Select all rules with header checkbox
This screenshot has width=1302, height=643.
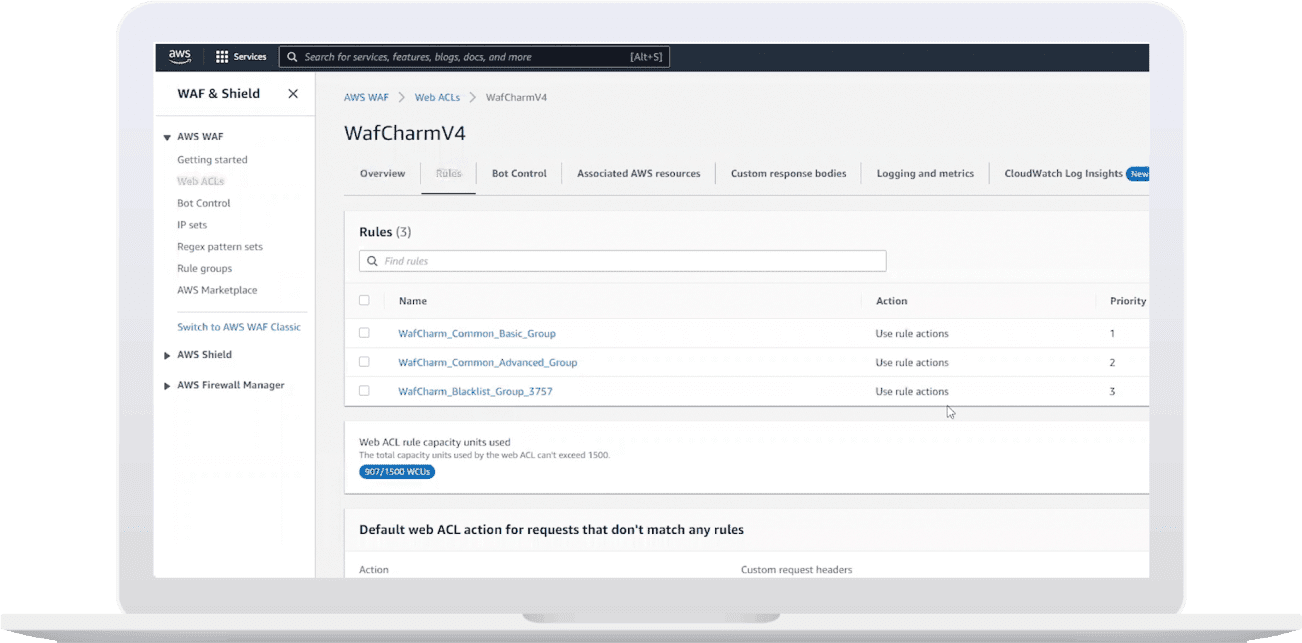coord(364,300)
